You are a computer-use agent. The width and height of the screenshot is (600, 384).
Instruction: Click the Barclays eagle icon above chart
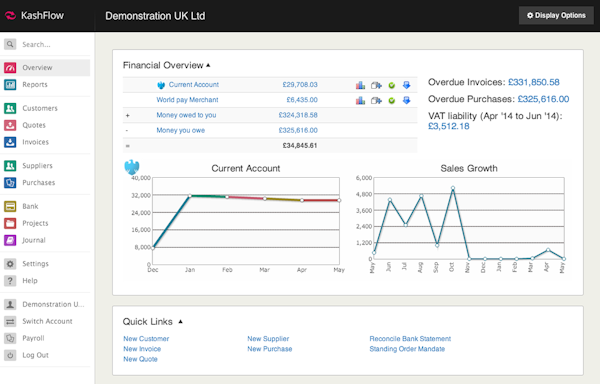pos(132,167)
